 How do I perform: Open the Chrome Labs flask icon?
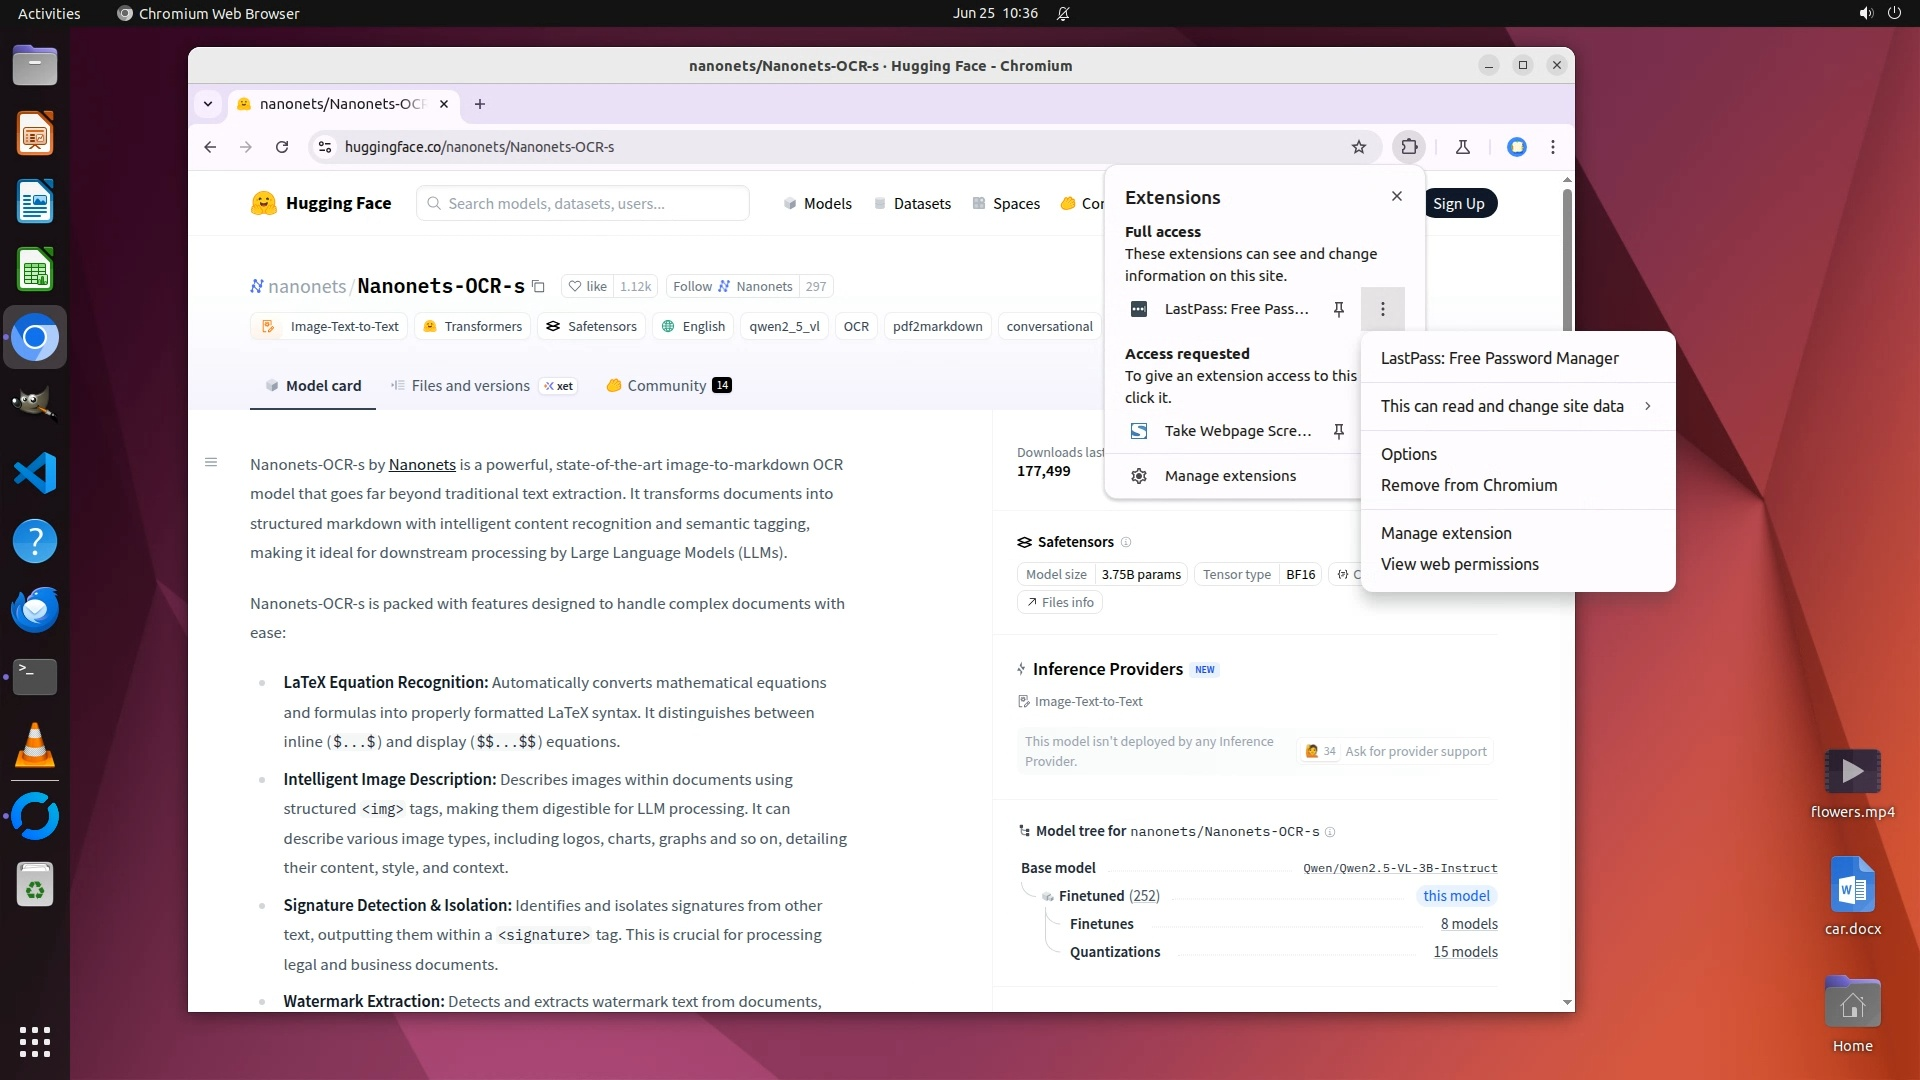pos(1462,147)
